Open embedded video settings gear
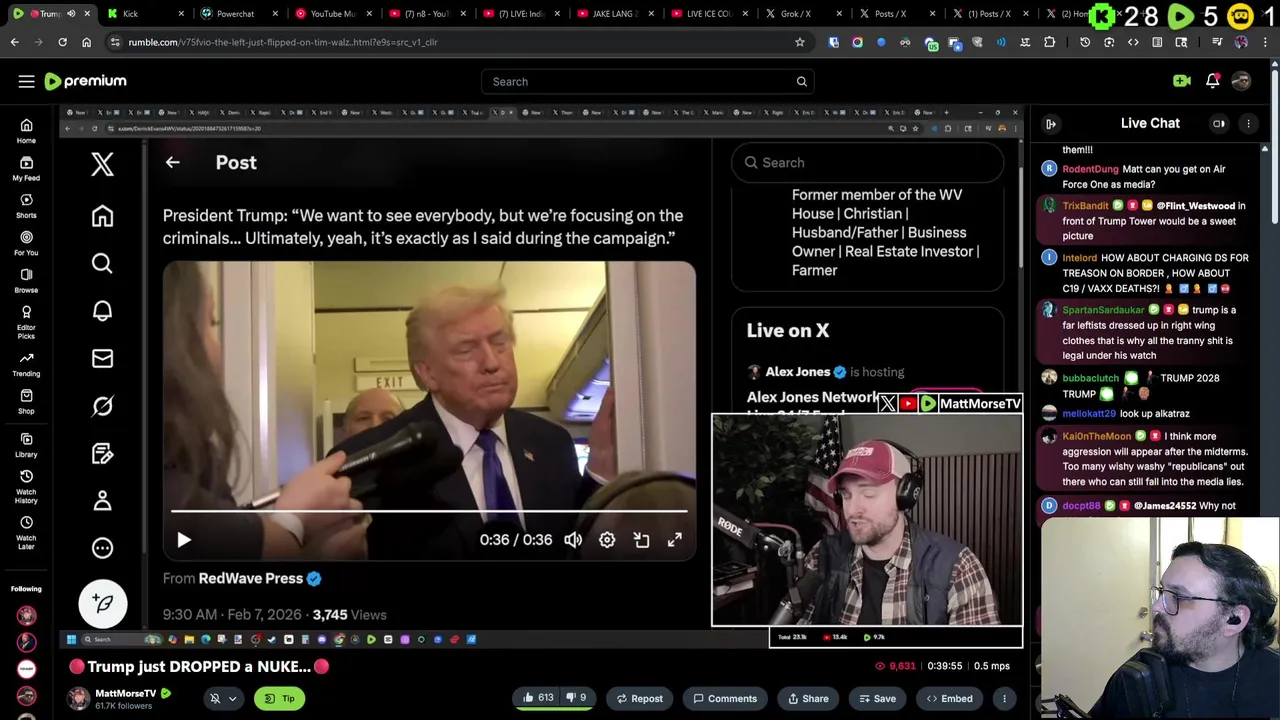This screenshot has height=720, width=1280. point(607,540)
